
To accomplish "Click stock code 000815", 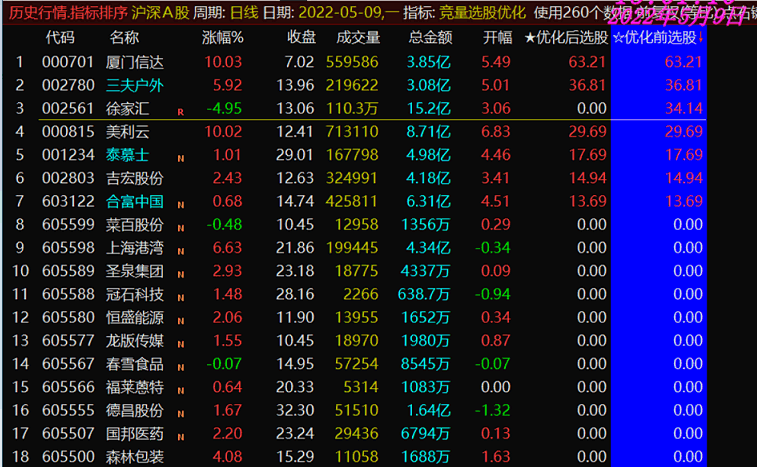I will [68, 131].
